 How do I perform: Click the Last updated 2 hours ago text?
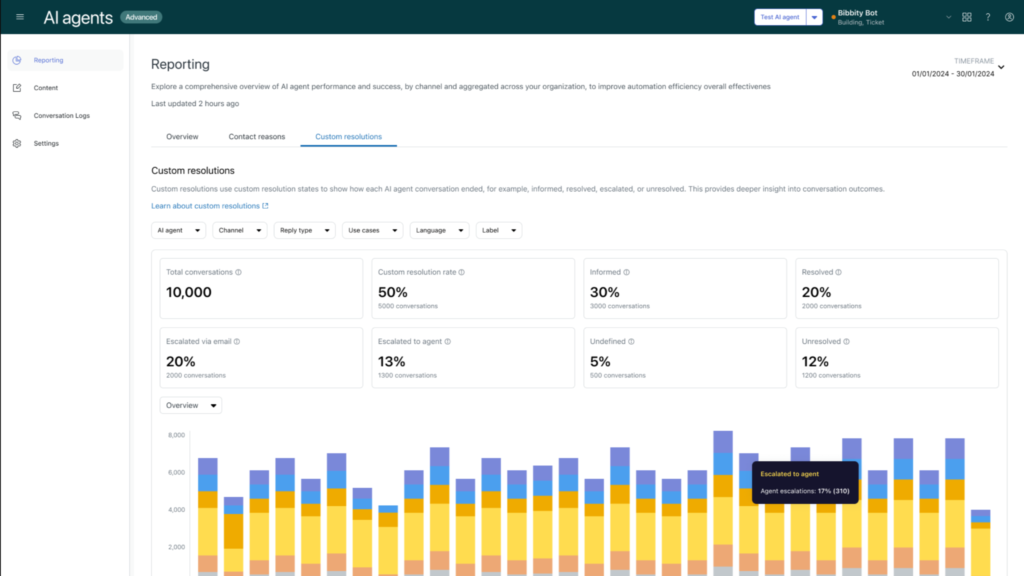click(x=195, y=103)
